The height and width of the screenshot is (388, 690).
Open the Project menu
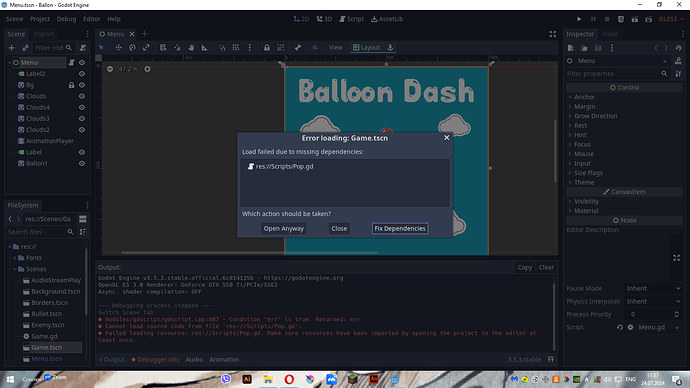[40, 19]
